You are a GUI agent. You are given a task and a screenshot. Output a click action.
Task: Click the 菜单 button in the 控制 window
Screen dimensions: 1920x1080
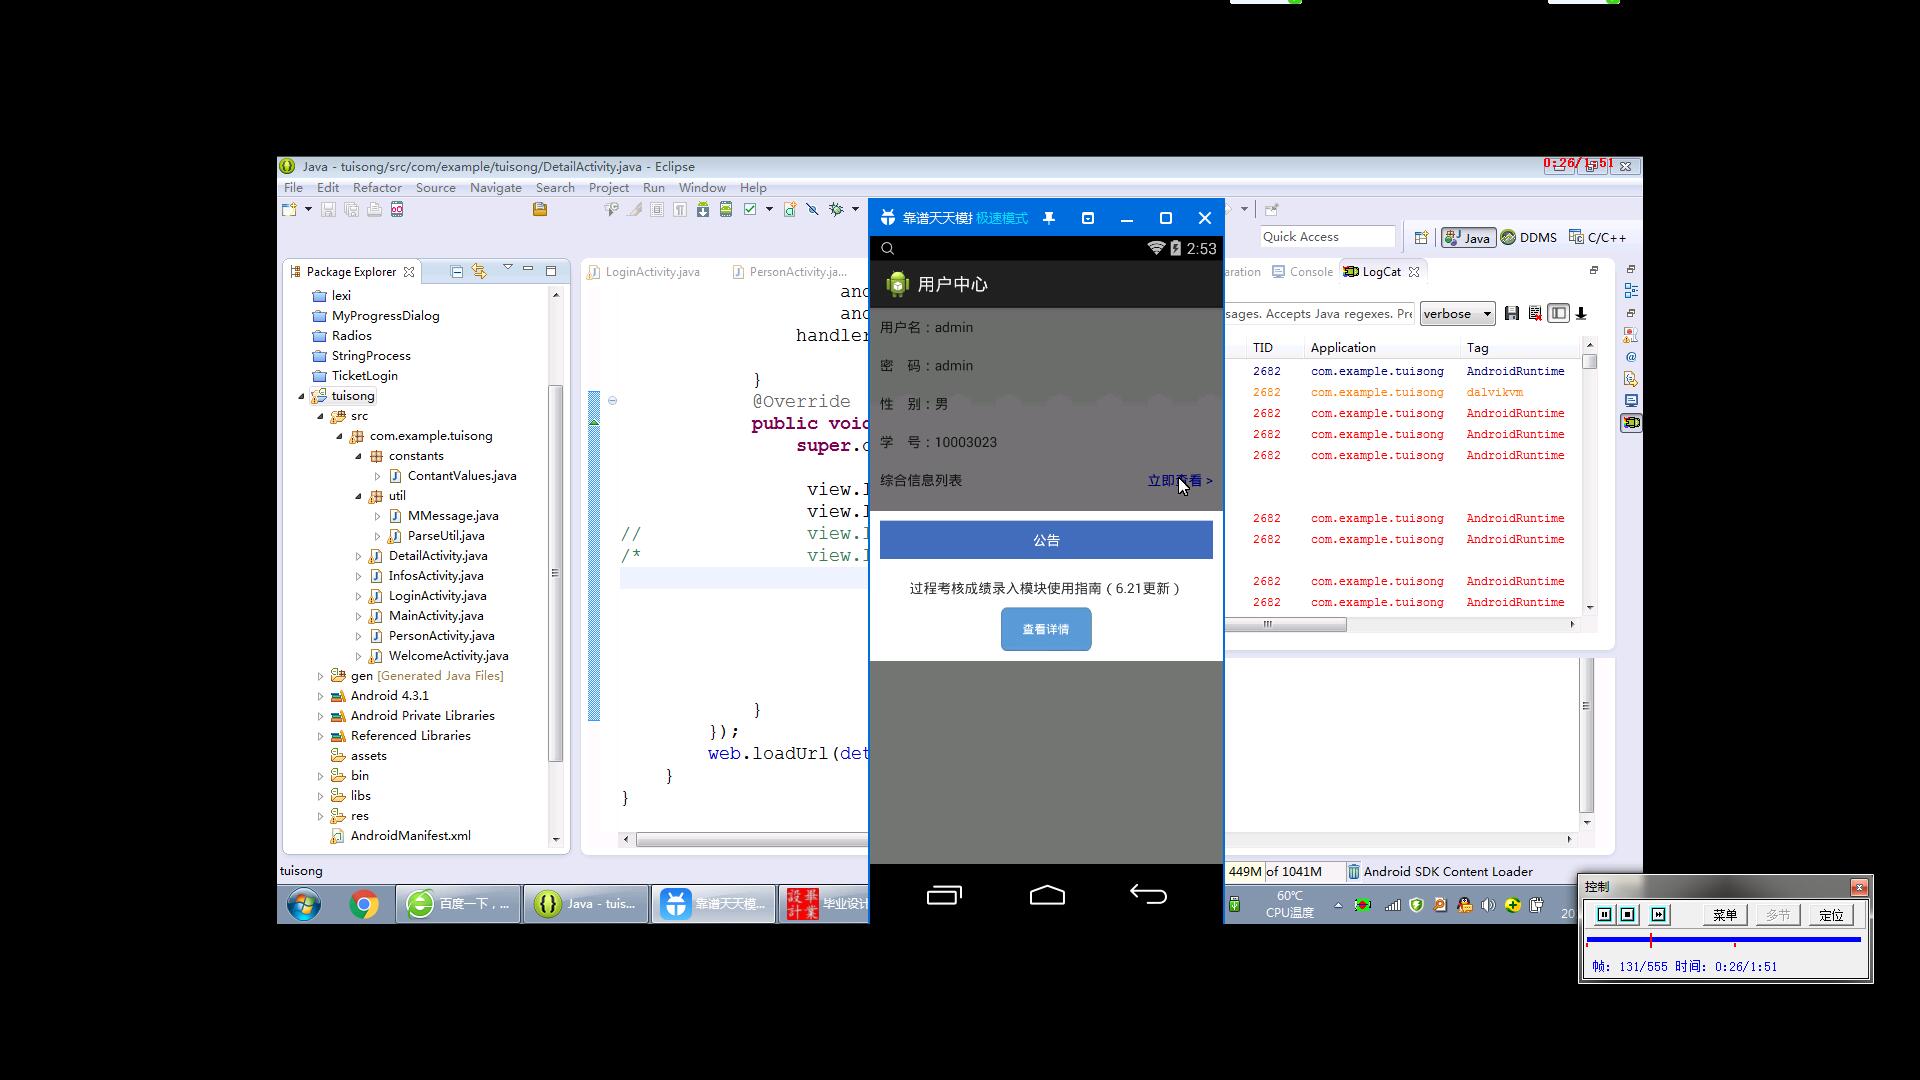[1725, 915]
